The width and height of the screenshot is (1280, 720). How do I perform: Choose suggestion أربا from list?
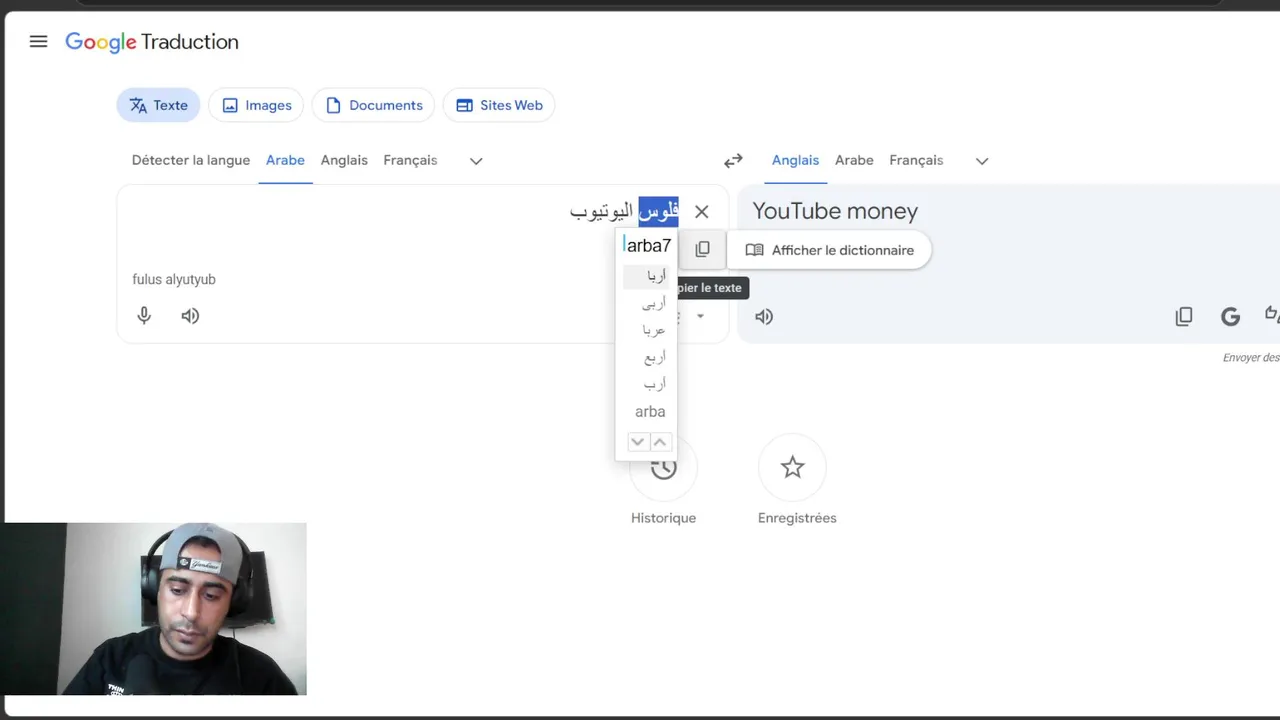[x=647, y=276]
